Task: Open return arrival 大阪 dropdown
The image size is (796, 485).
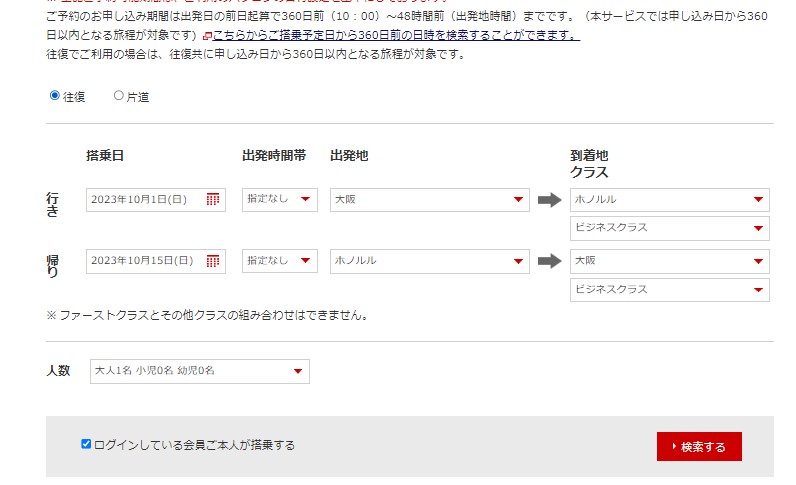Action: (670, 261)
